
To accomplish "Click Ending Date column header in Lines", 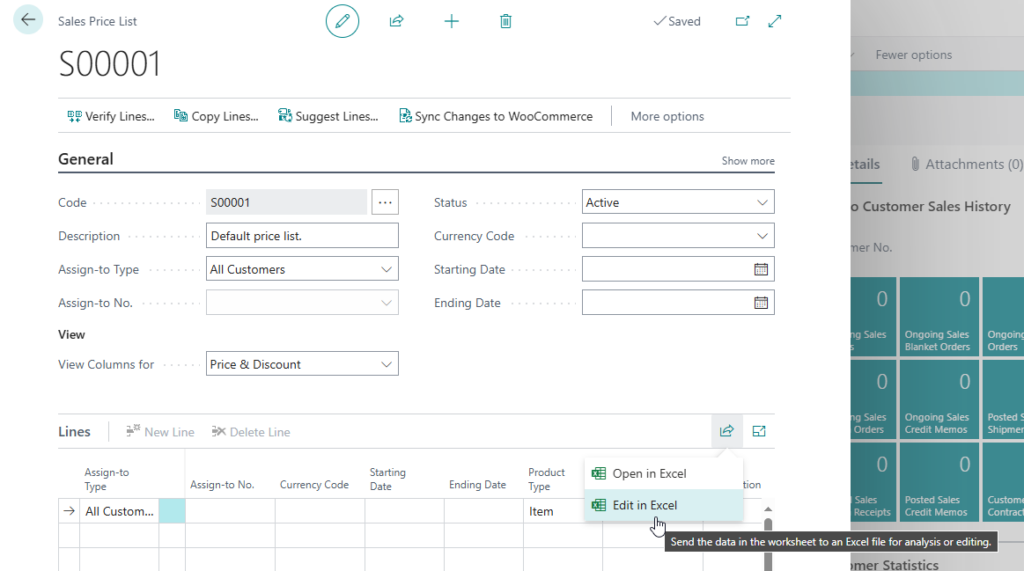I will [x=477, y=485].
